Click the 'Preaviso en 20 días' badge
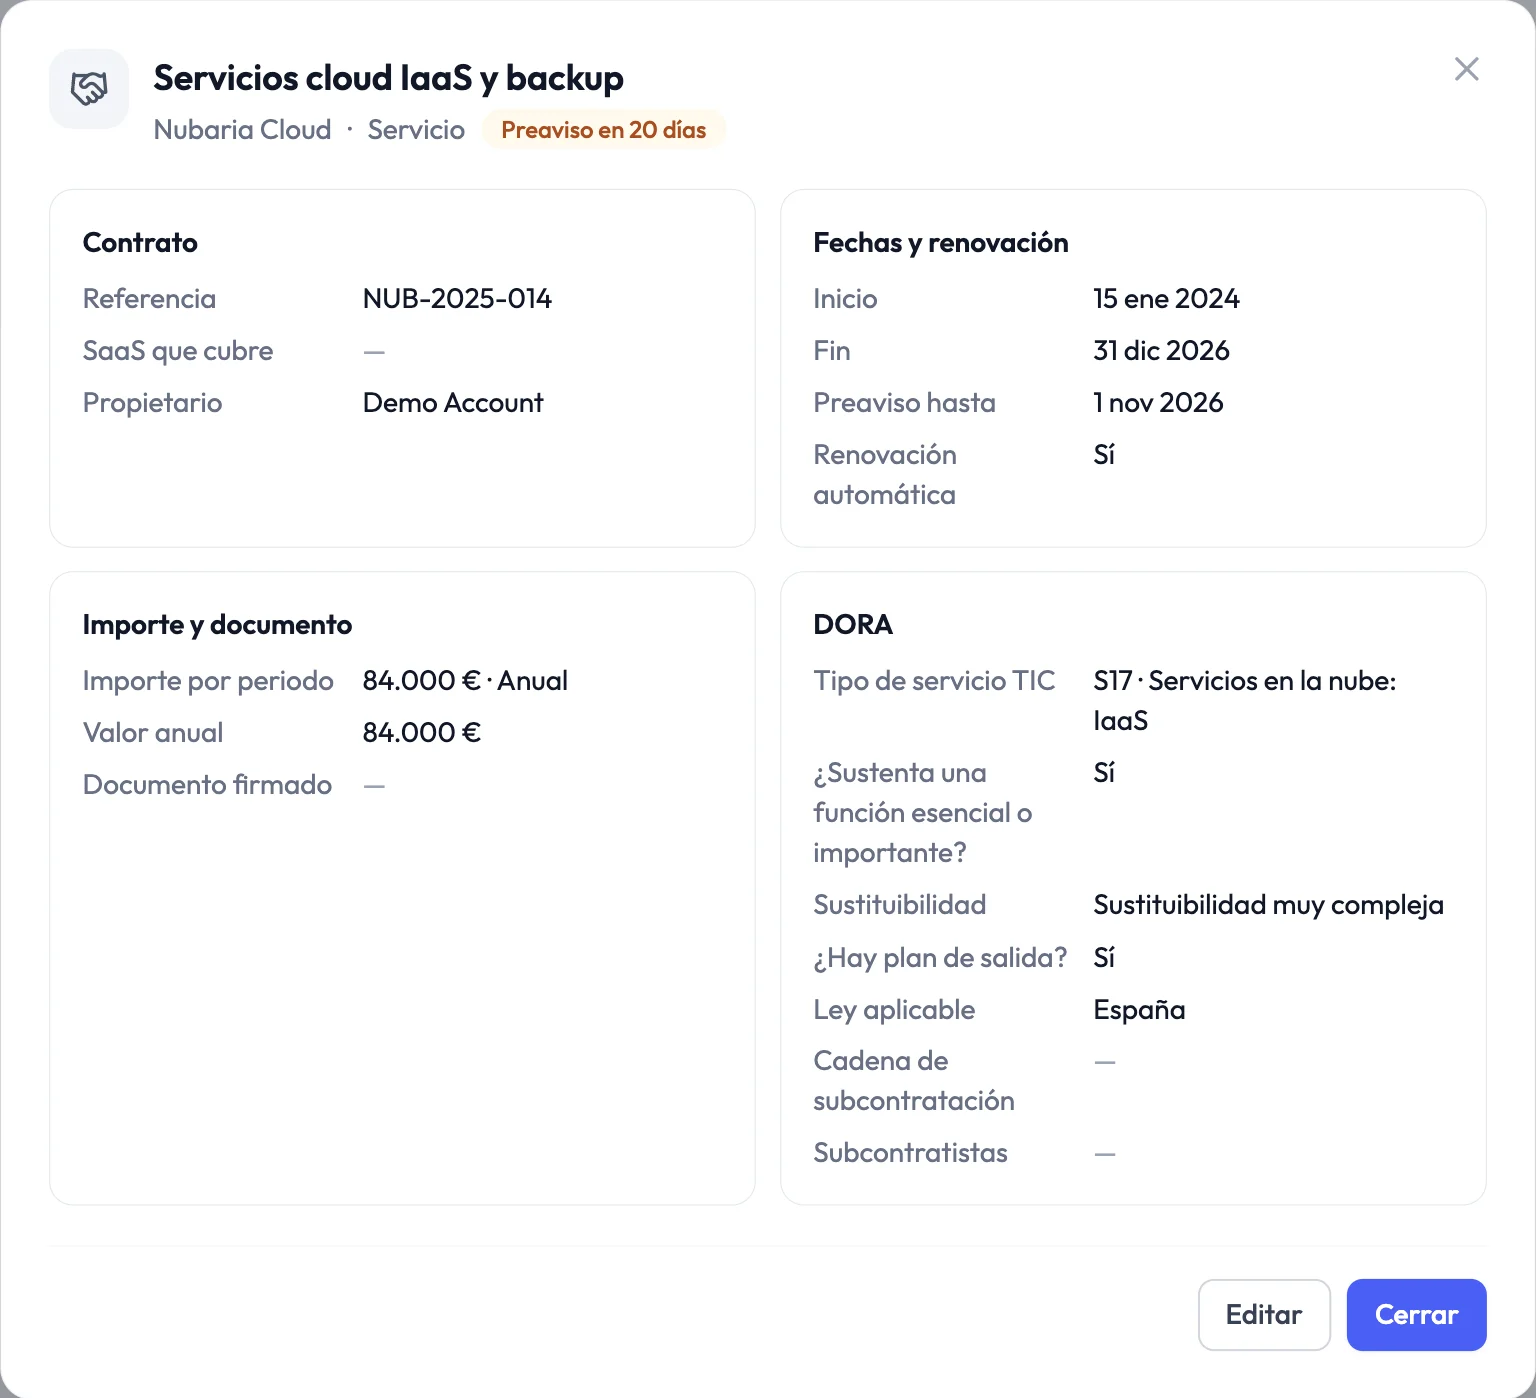Viewport: 1536px width, 1398px height. click(604, 130)
